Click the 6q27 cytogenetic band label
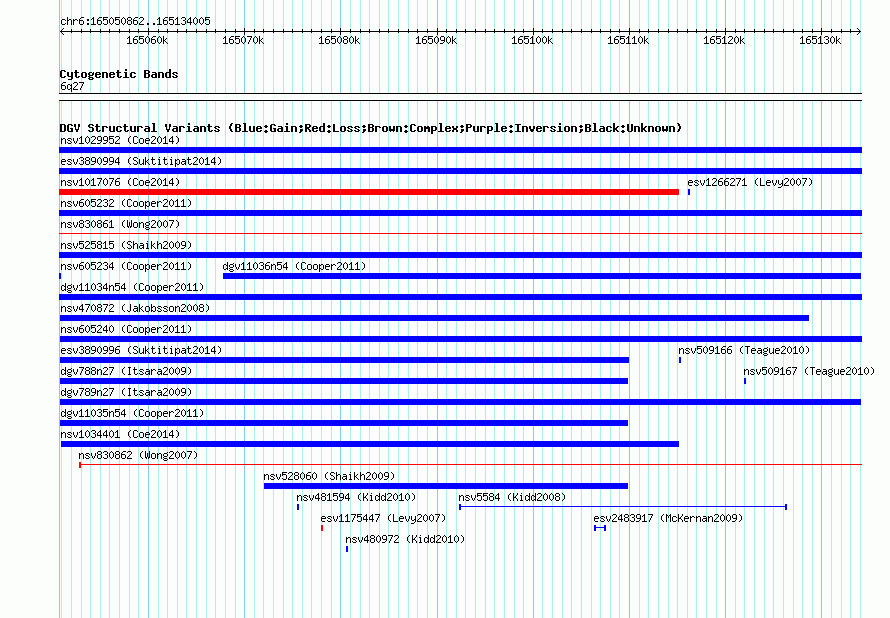 (72, 86)
